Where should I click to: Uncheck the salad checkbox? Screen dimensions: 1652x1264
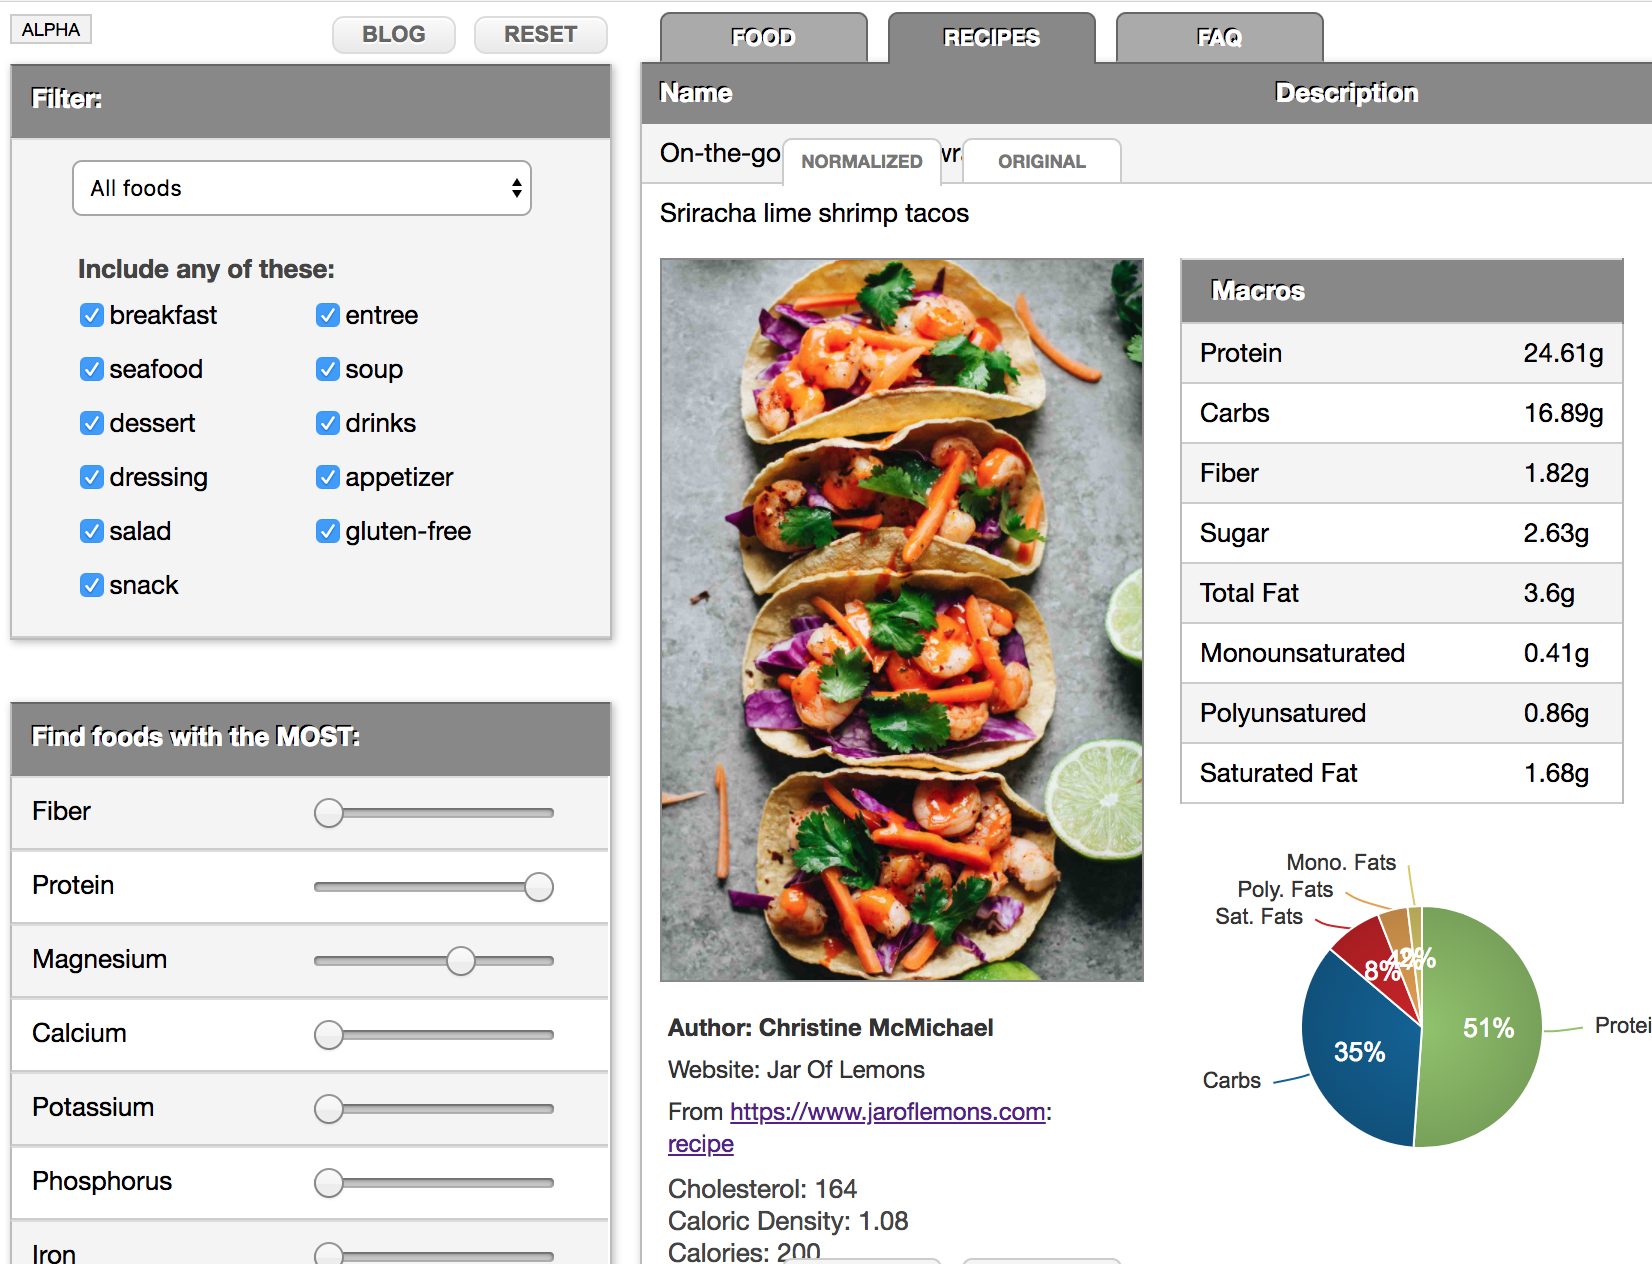point(92,531)
